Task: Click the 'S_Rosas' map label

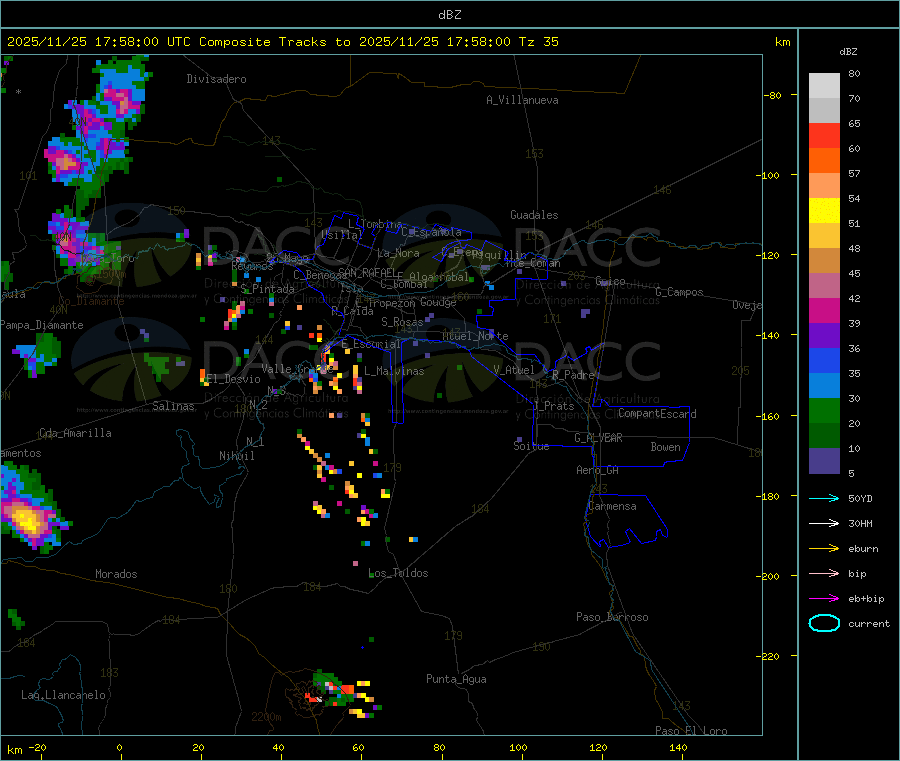Action: (x=402, y=322)
